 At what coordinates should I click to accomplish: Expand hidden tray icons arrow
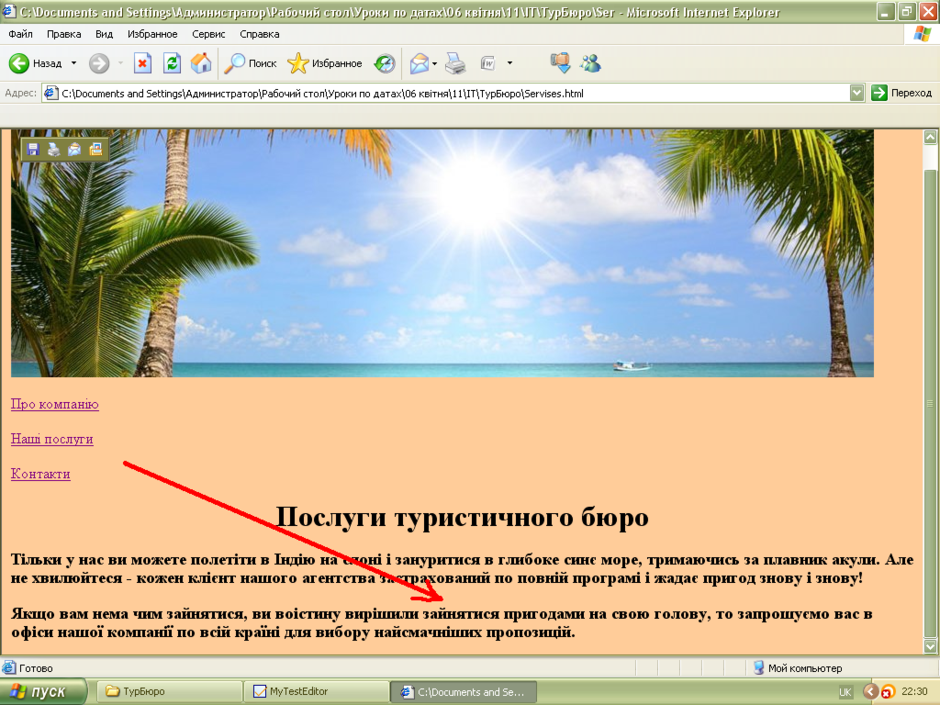coord(870,692)
